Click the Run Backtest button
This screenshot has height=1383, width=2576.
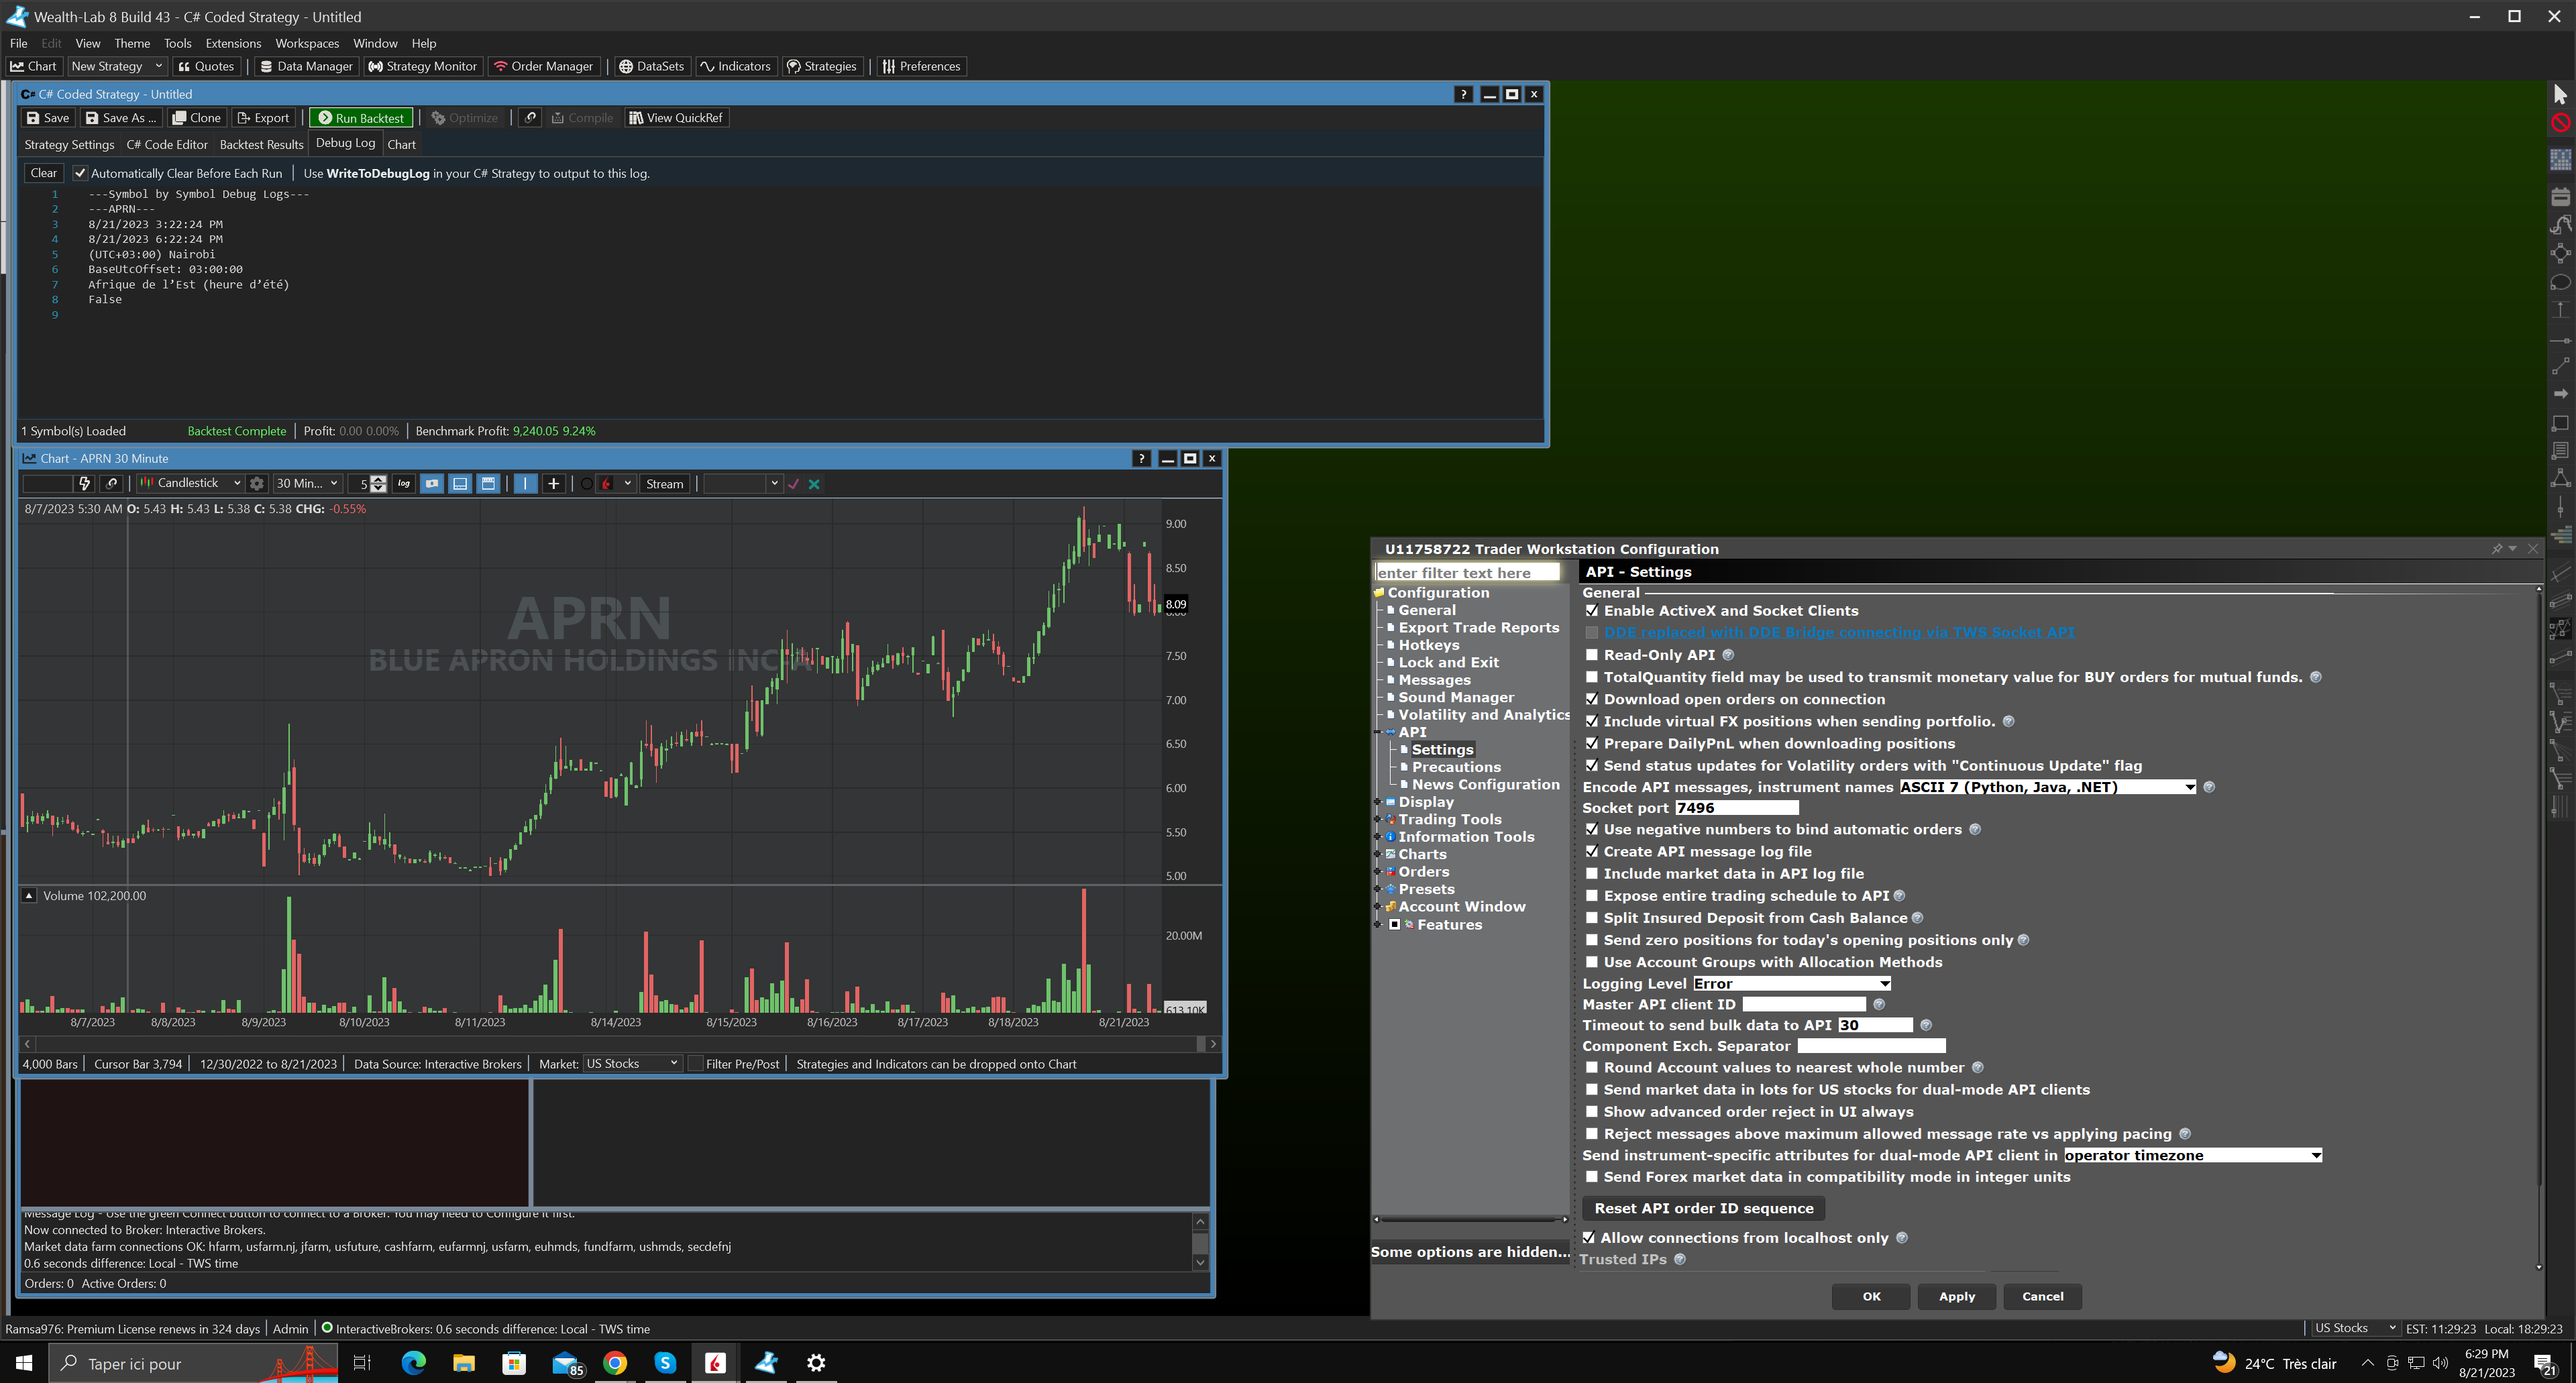point(360,118)
